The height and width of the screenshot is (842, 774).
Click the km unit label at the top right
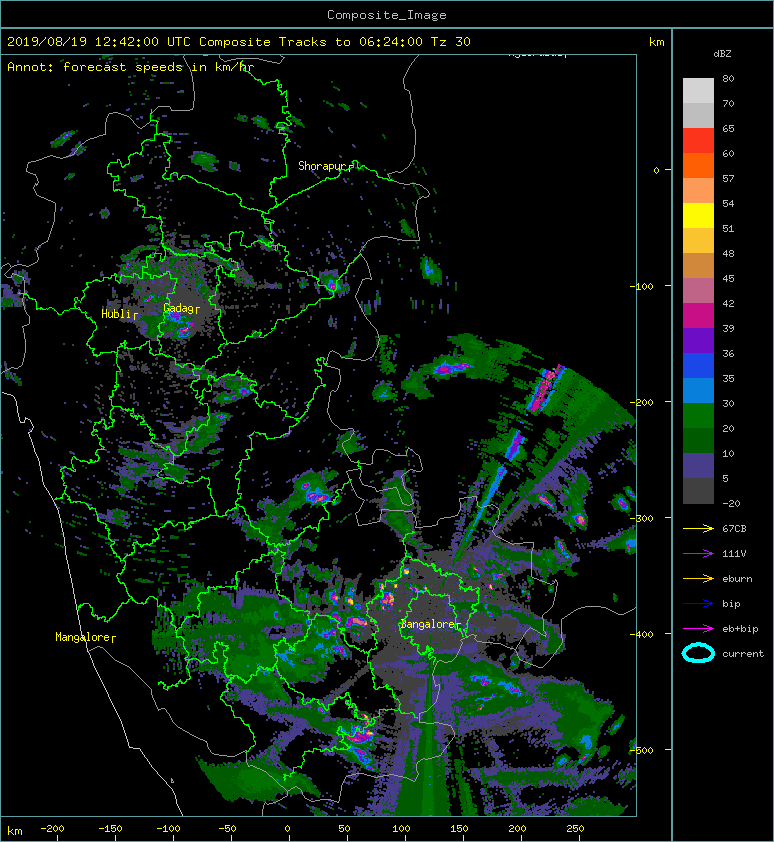tap(656, 42)
